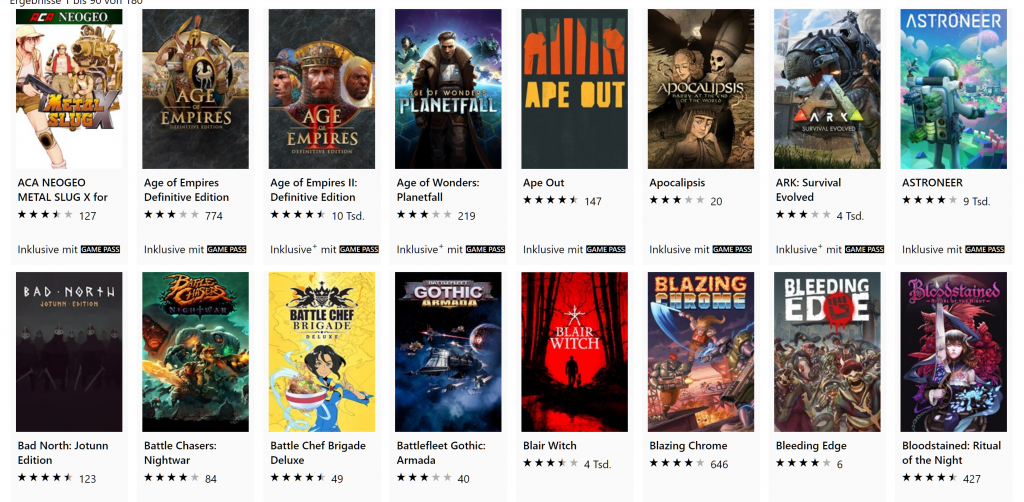
Task: Open the Blair Witch cover thumbnail
Action: 575,352
